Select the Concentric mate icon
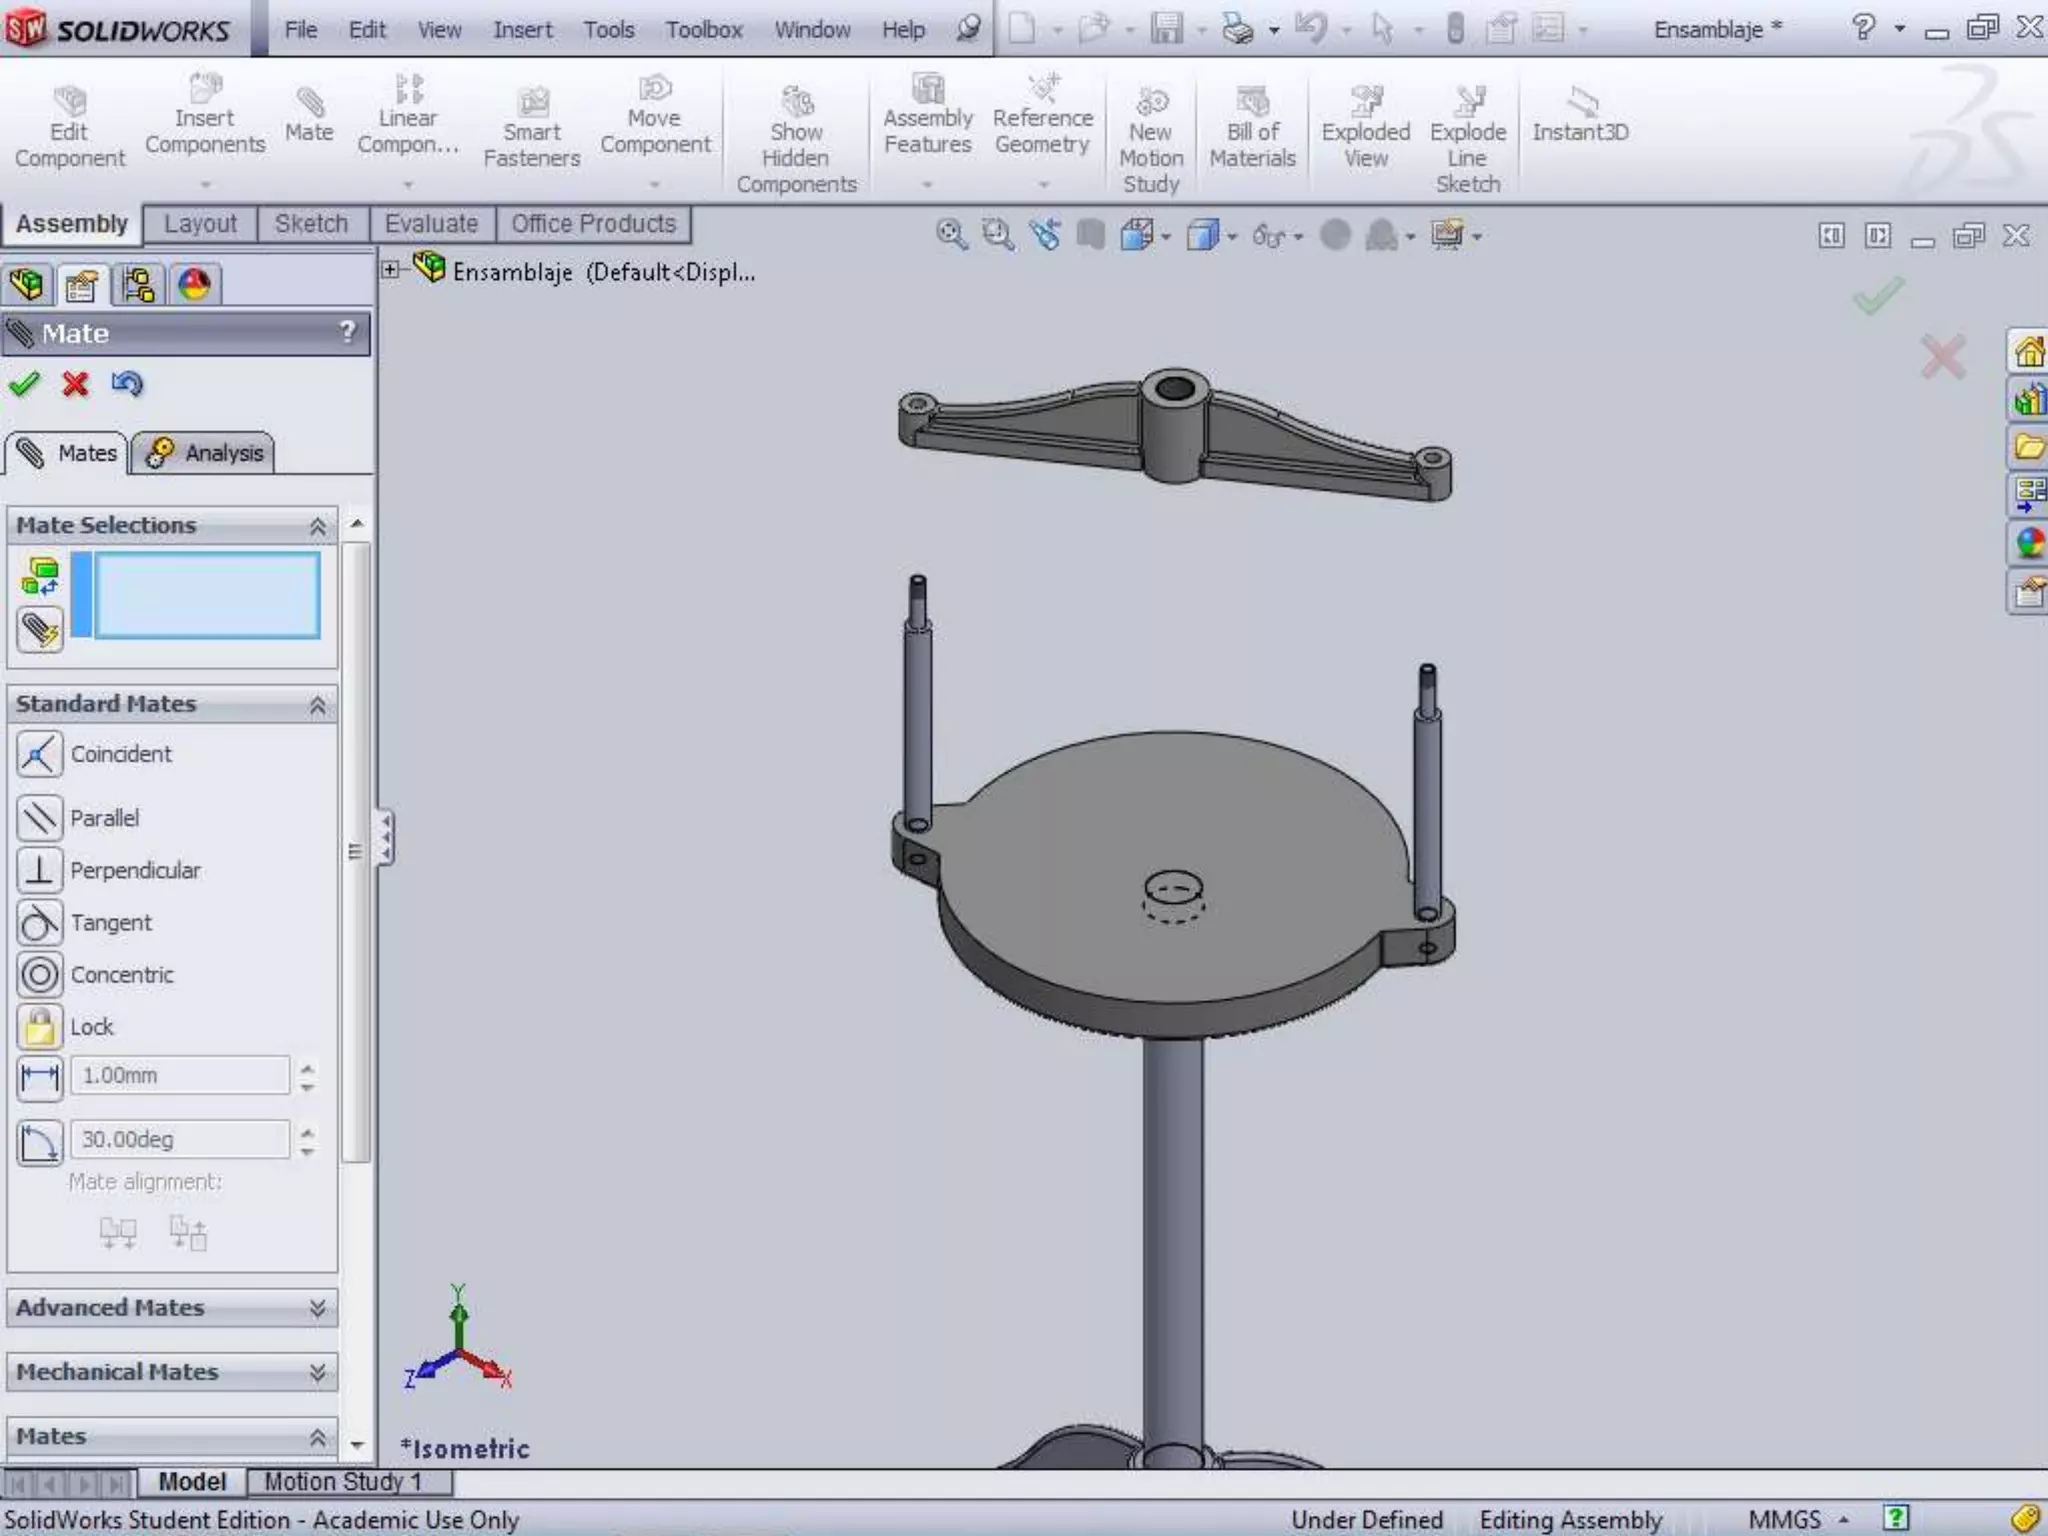The width and height of the screenshot is (2048, 1536). (x=40, y=974)
